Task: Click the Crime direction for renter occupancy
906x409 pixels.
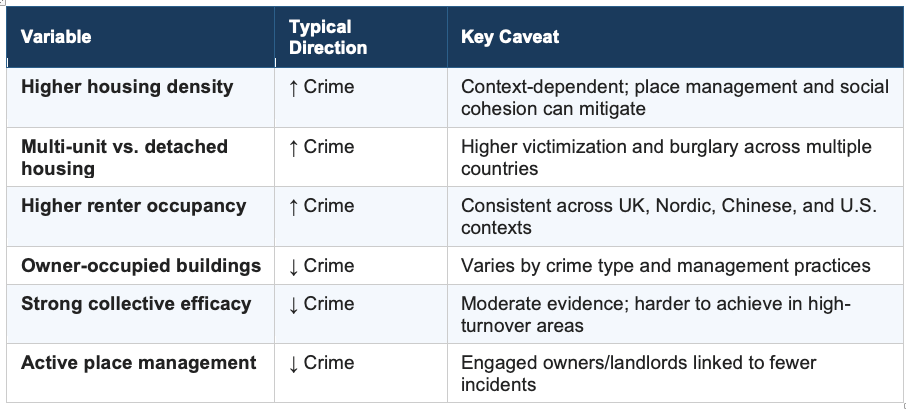Action: click(321, 206)
